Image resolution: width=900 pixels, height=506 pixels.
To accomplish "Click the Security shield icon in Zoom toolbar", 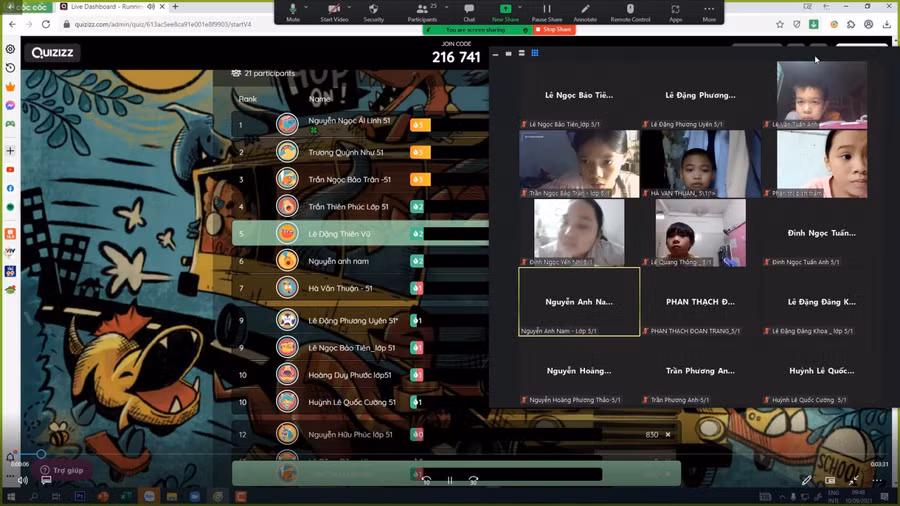I will [373, 9].
